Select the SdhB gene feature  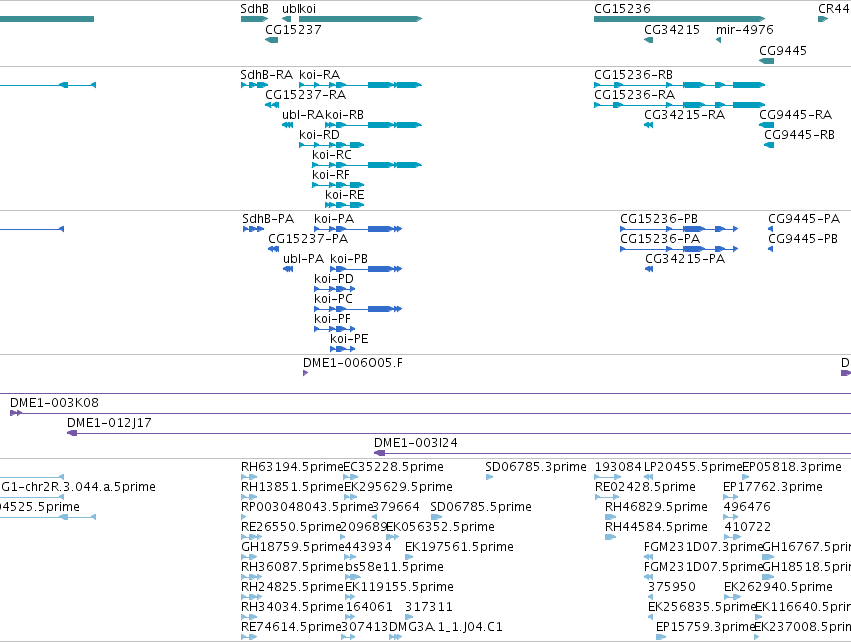click(255, 19)
